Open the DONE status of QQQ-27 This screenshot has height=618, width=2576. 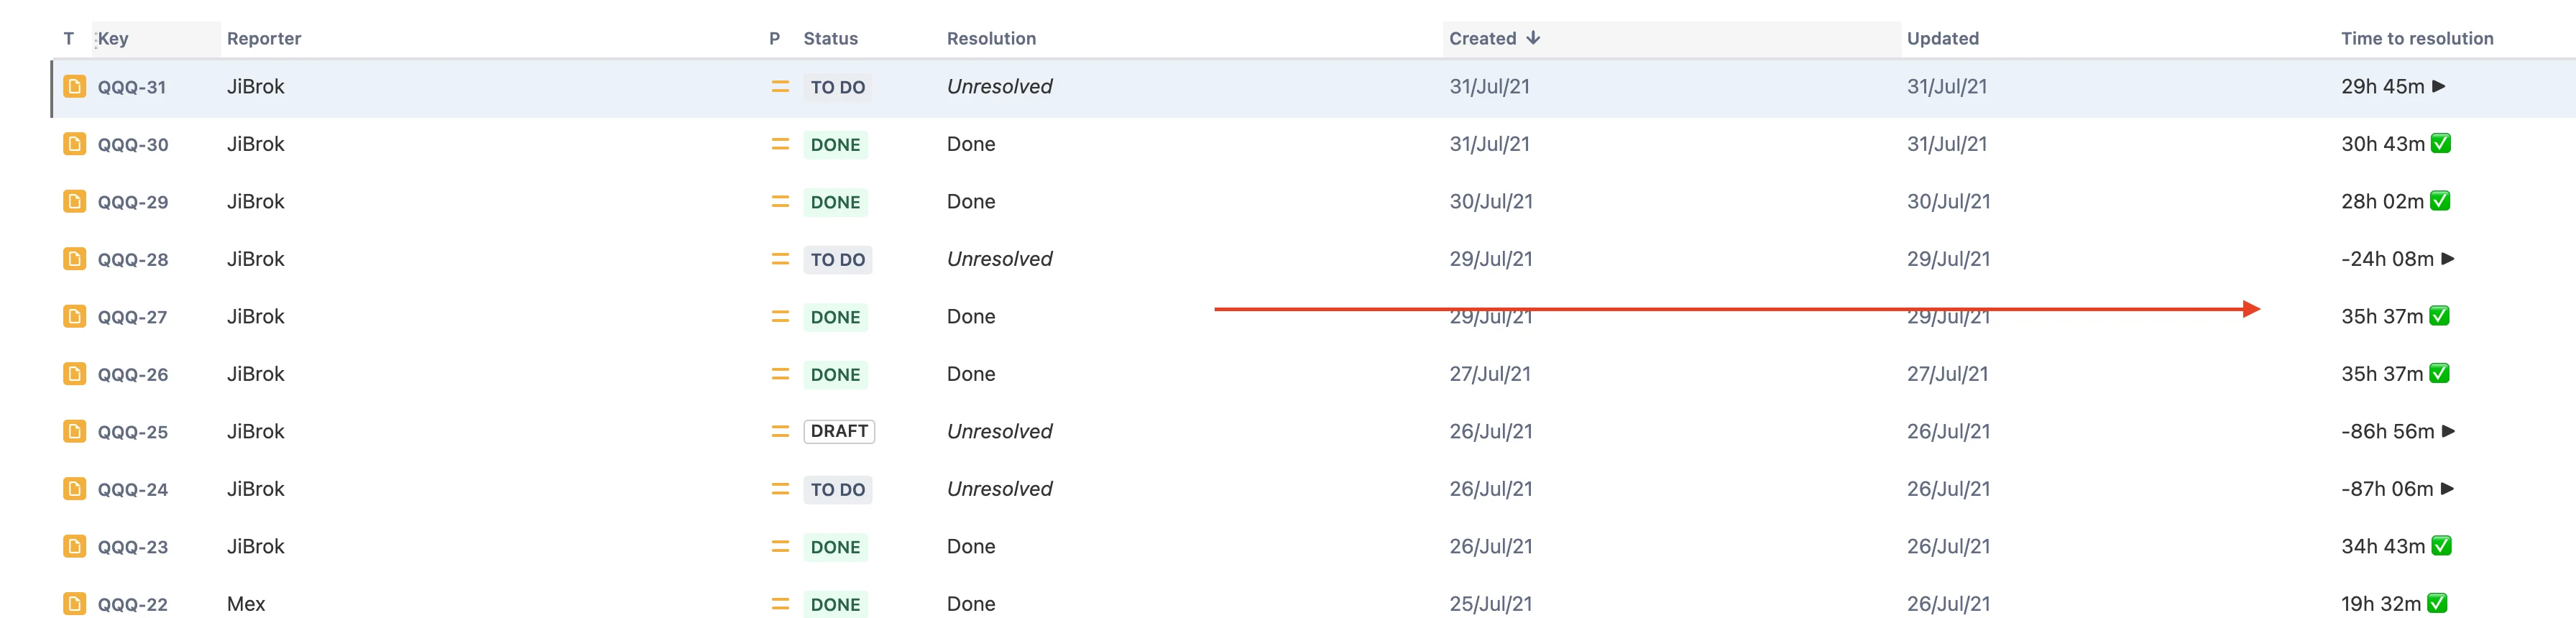(835, 317)
